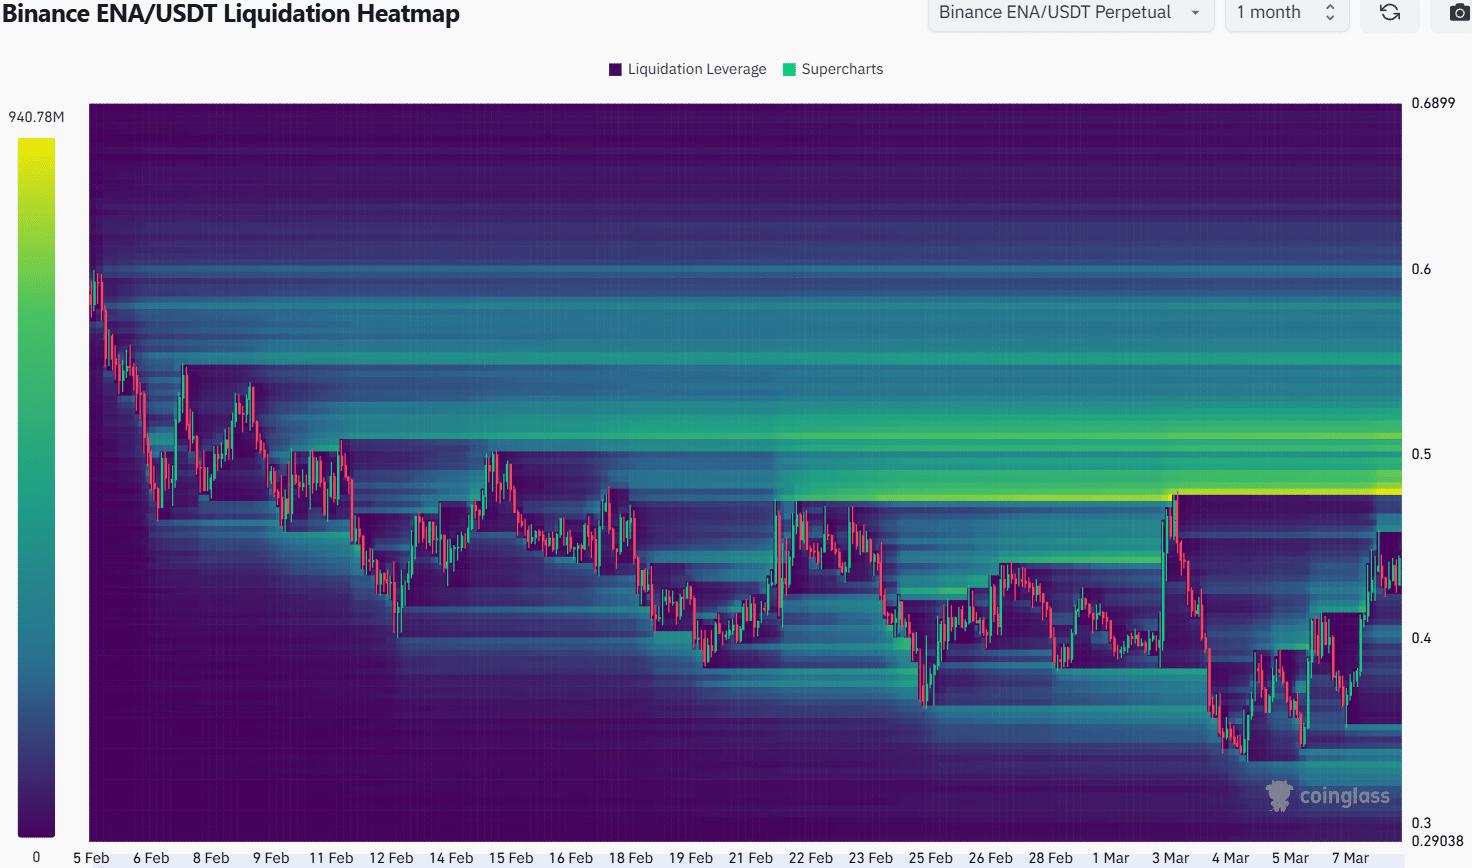Click the 7 Mar date label
This screenshot has width=1472, height=868.
[x=1350, y=858]
